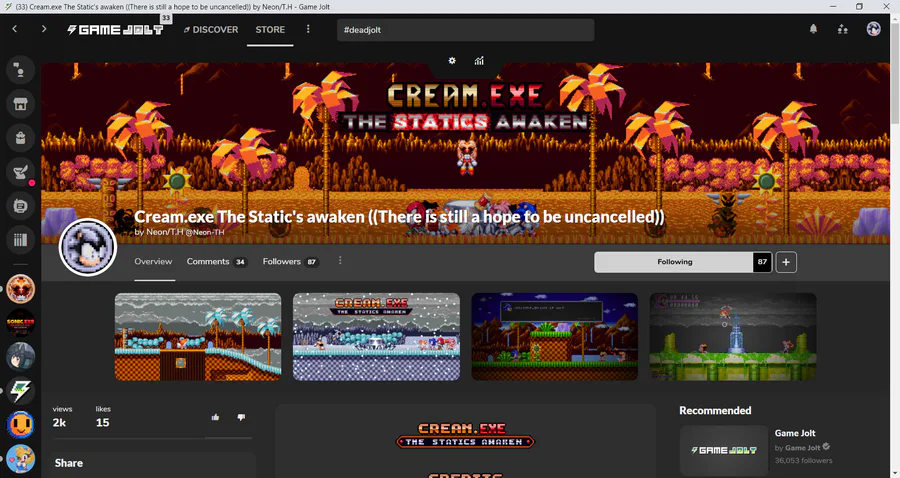The image size is (900, 478).
Task: Open the snowy Cream.exe title screenshot
Action: coord(377,337)
